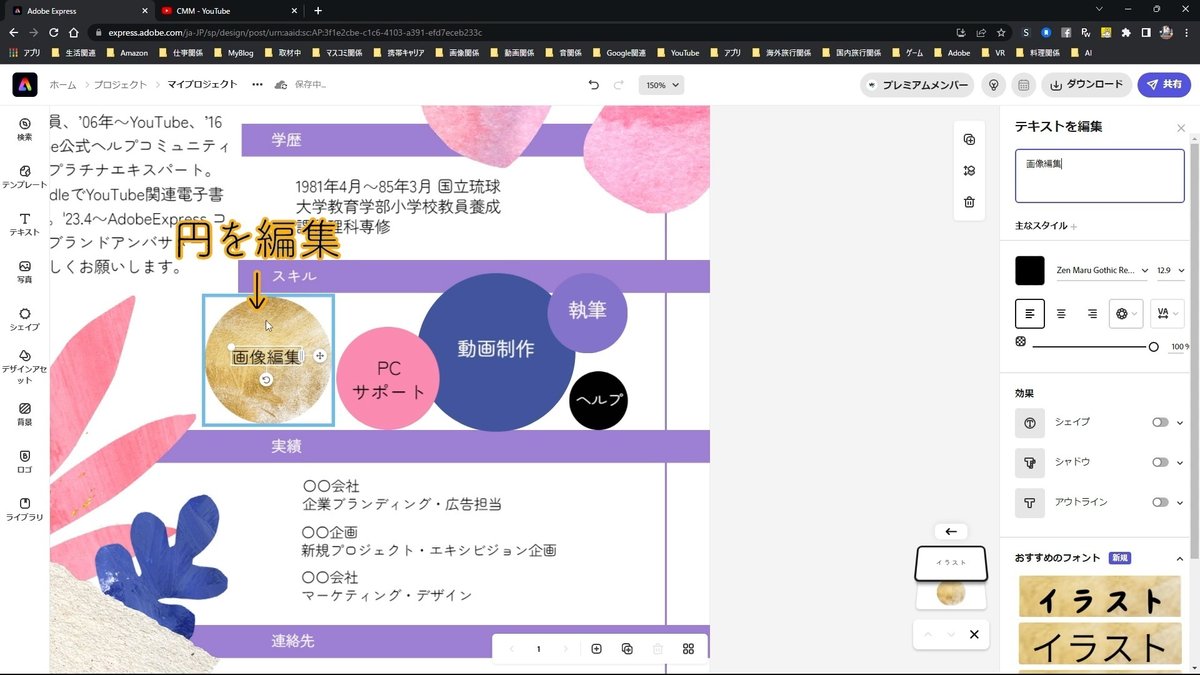
Task: Open the テキスト text panel
Action: pyautogui.click(x=25, y=224)
